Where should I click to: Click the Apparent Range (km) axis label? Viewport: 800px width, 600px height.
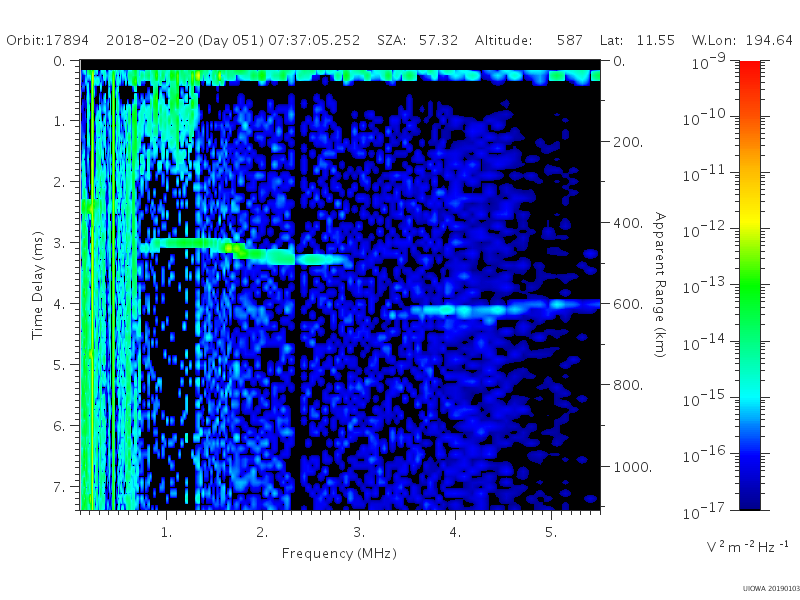[x=660, y=285]
